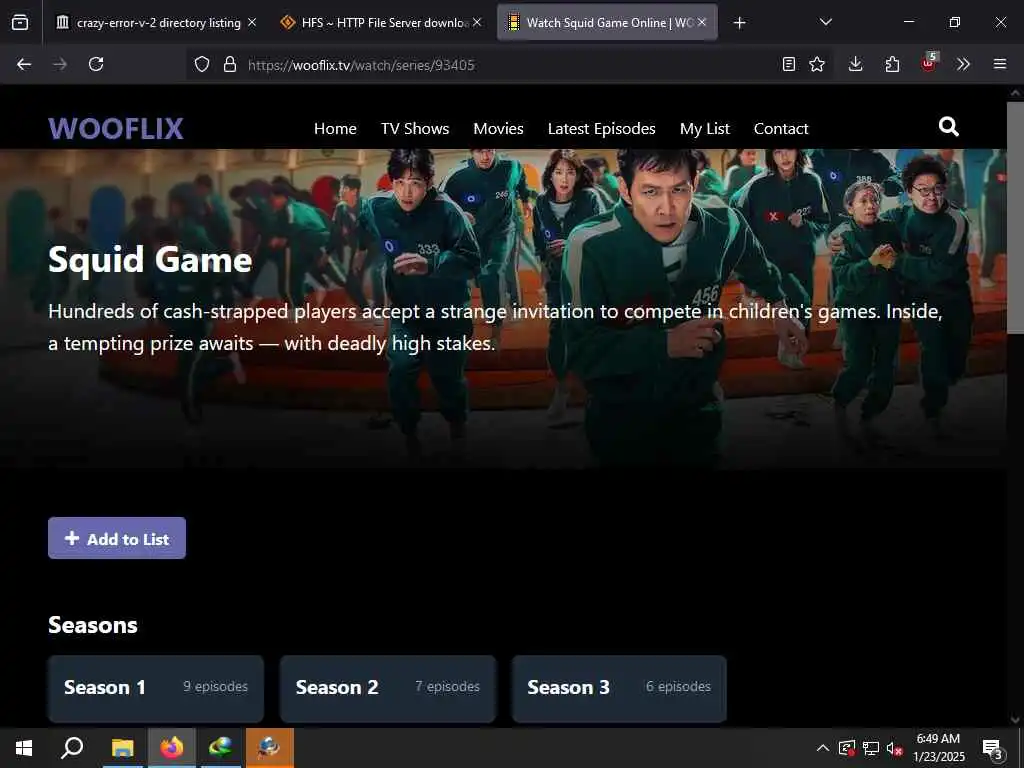Image resolution: width=1024 pixels, height=768 pixels.
Task: Open the extensions puzzle icon
Action: tap(892, 64)
